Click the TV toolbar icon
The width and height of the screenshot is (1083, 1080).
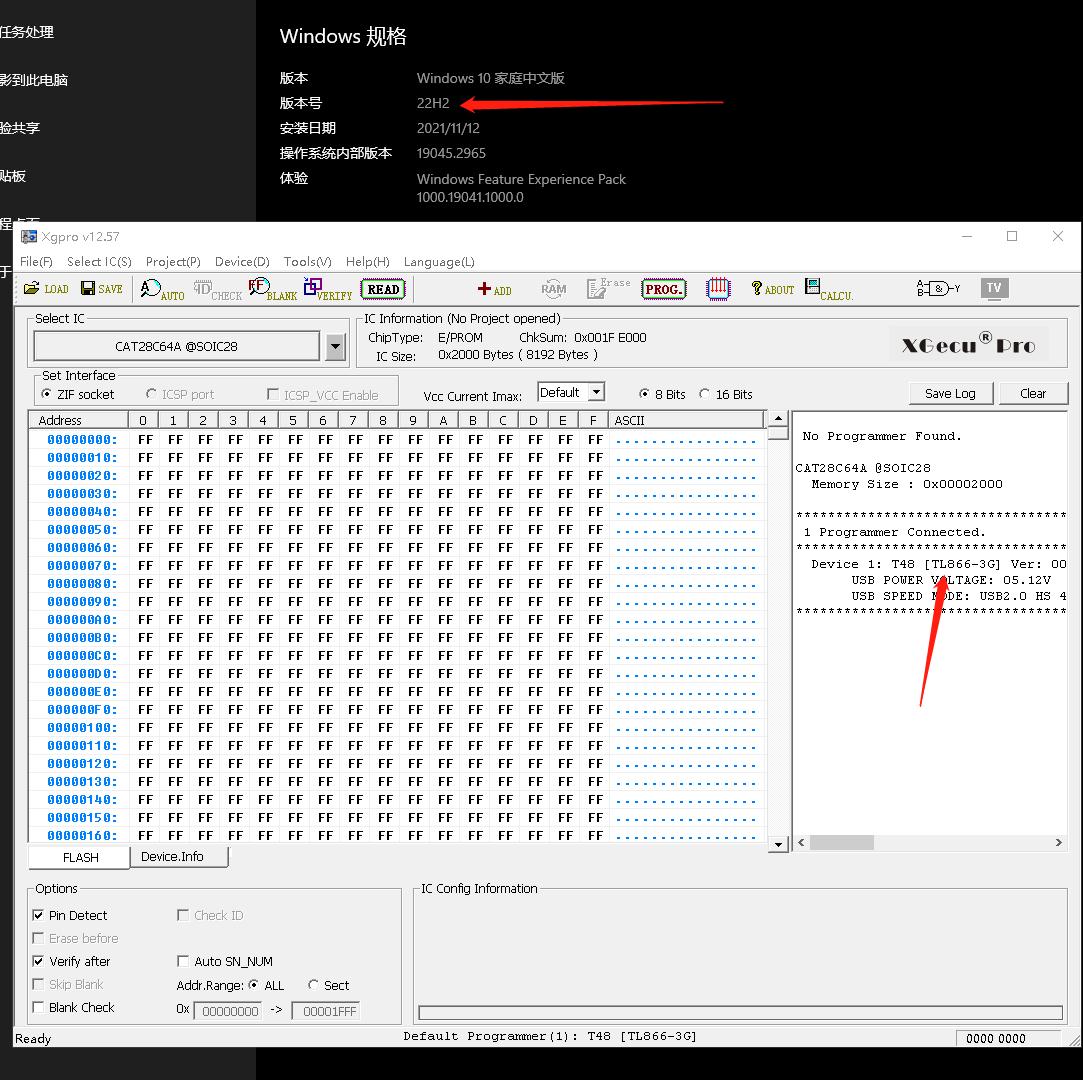tap(993, 288)
